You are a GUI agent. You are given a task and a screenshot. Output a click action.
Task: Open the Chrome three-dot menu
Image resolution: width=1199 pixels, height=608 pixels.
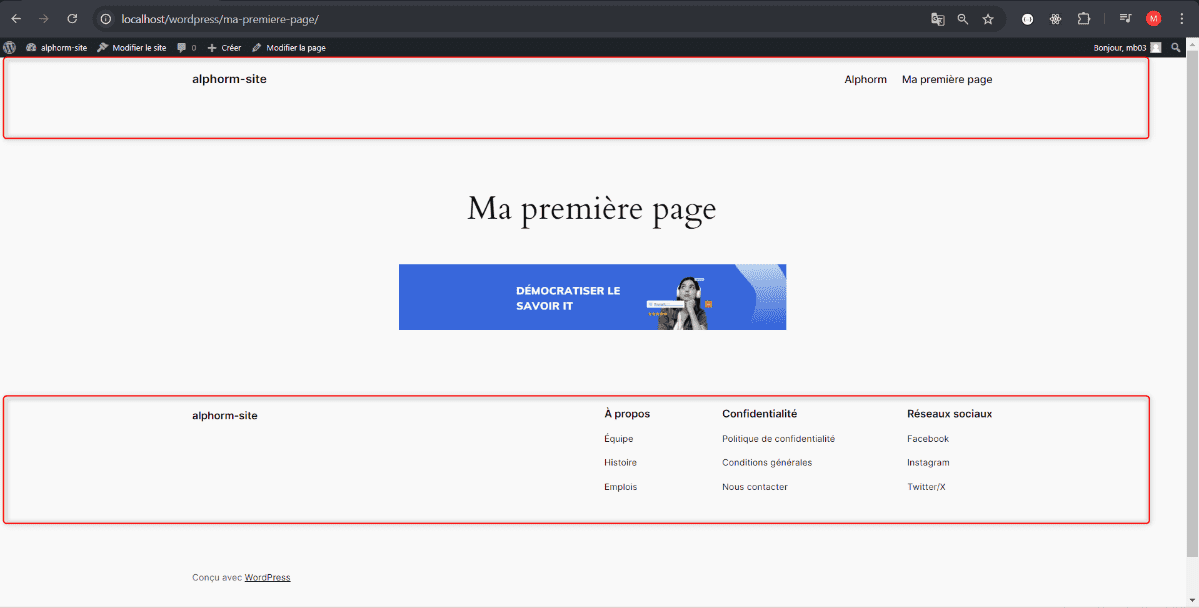(1181, 19)
